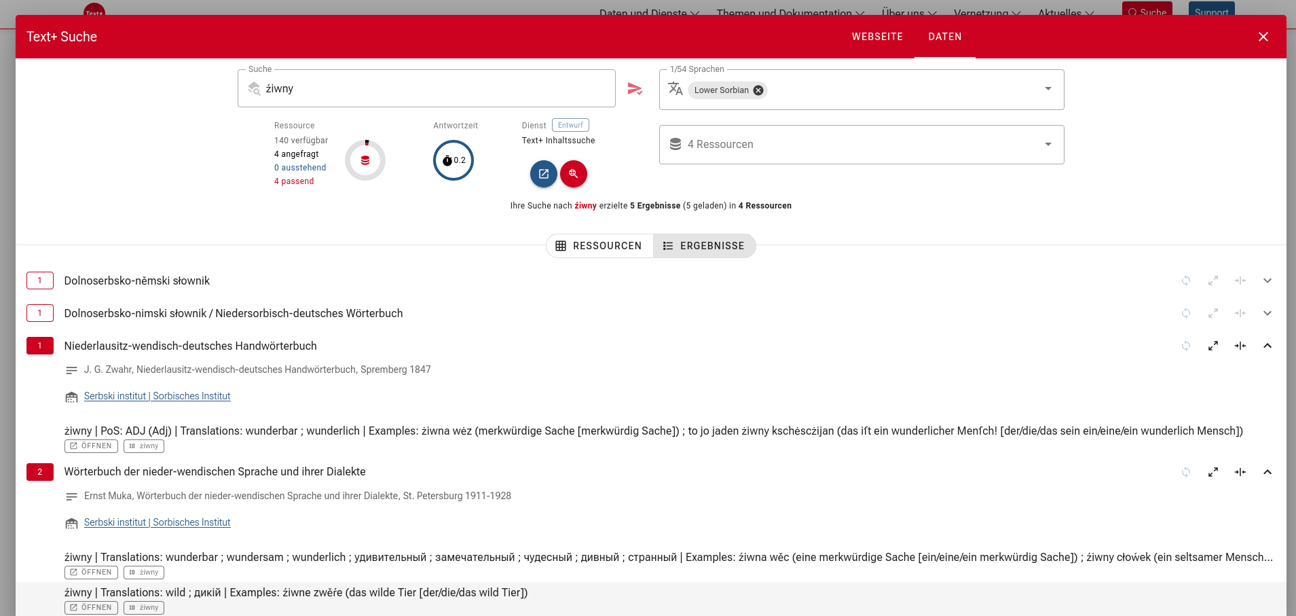Click the send search arrow icon

(x=635, y=88)
